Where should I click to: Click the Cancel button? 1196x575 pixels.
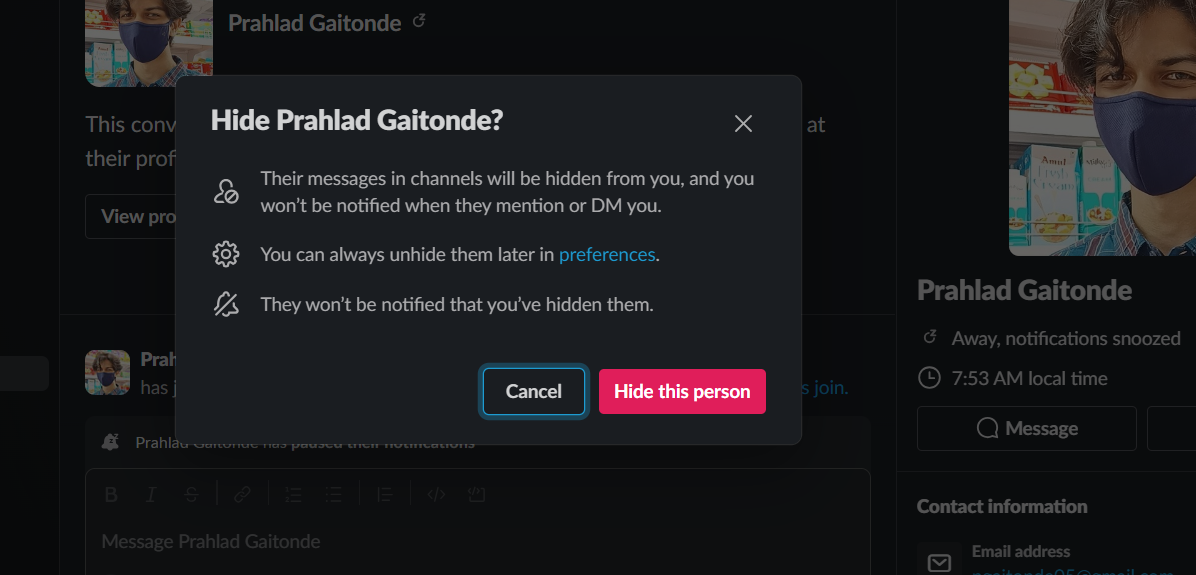tap(534, 391)
